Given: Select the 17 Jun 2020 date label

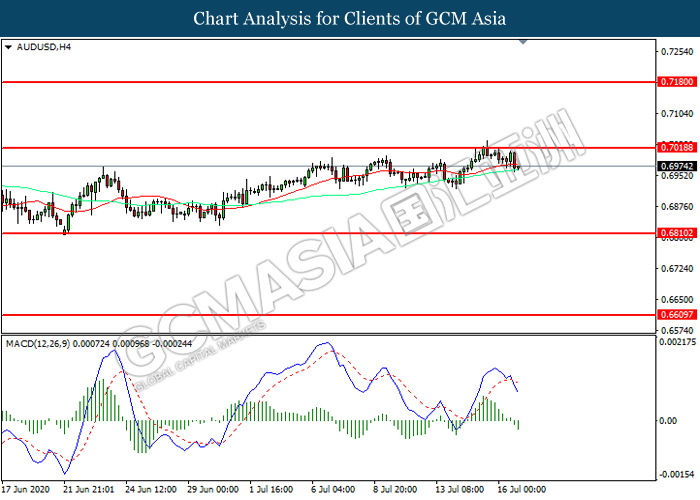Looking at the screenshot, I should (27, 491).
